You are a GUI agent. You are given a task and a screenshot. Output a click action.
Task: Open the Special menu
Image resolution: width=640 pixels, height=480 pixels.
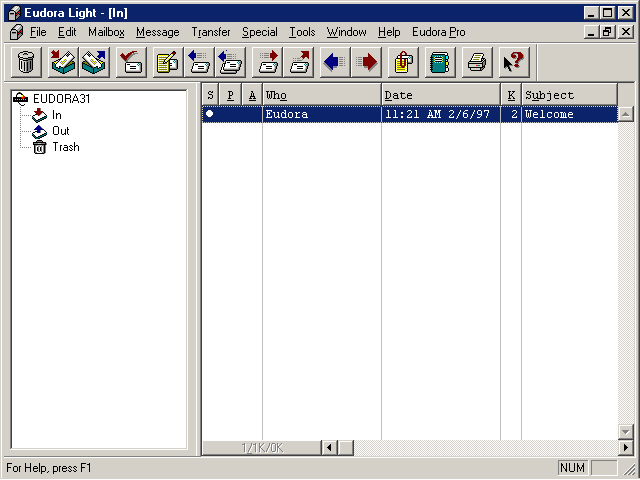pos(260,32)
